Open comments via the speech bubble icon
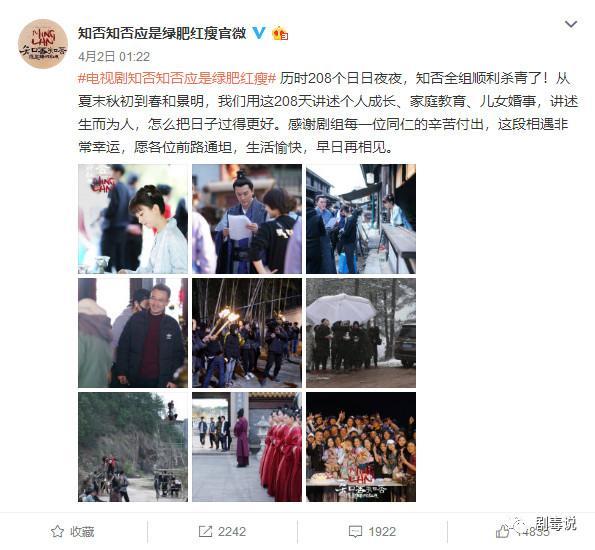 [355, 531]
